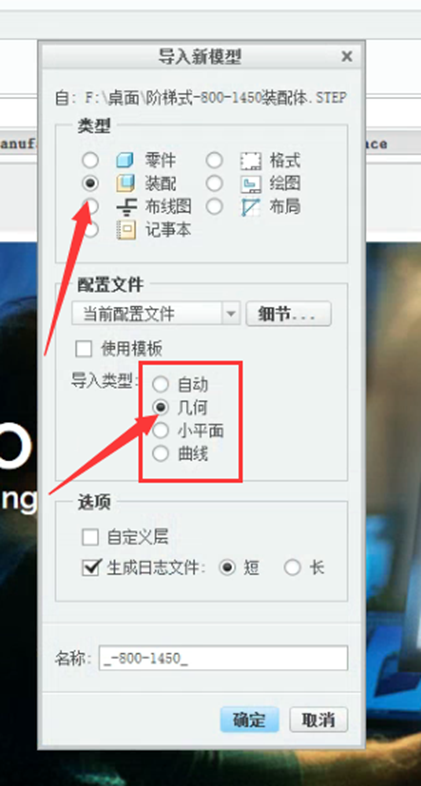Uncheck 生成日志文件 checkbox
421x786 pixels.
[x=90, y=568]
